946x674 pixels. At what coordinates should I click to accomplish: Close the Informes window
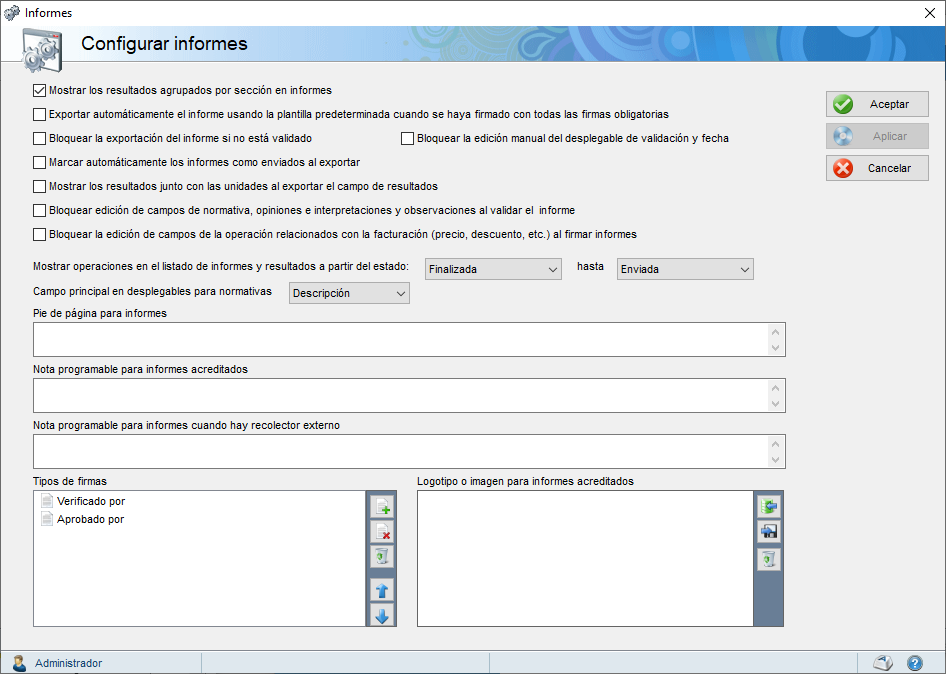(x=930, y=13)
